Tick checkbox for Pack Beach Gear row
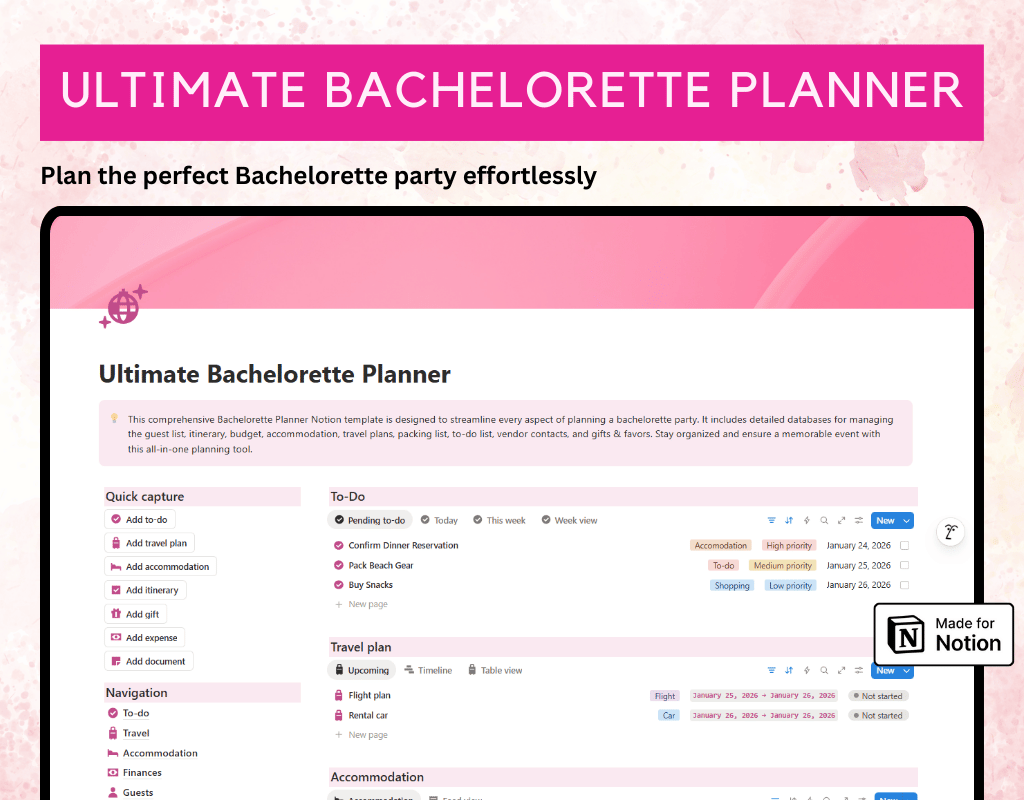This screenshot has width=1024, height=800. point(904,565)
